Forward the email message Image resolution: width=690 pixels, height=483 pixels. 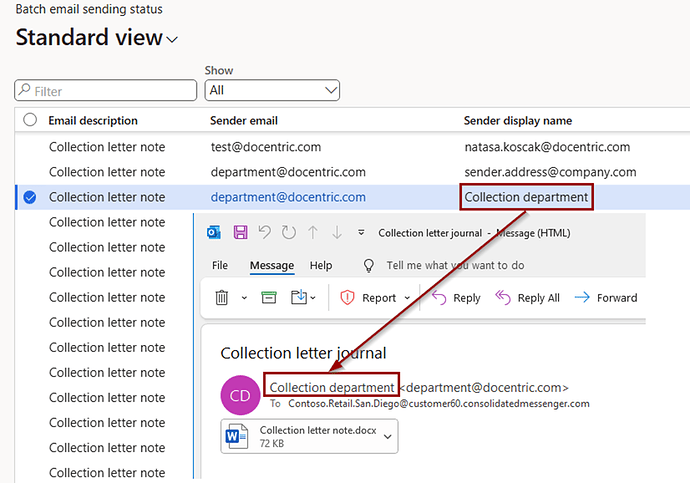tap(606, 298)
